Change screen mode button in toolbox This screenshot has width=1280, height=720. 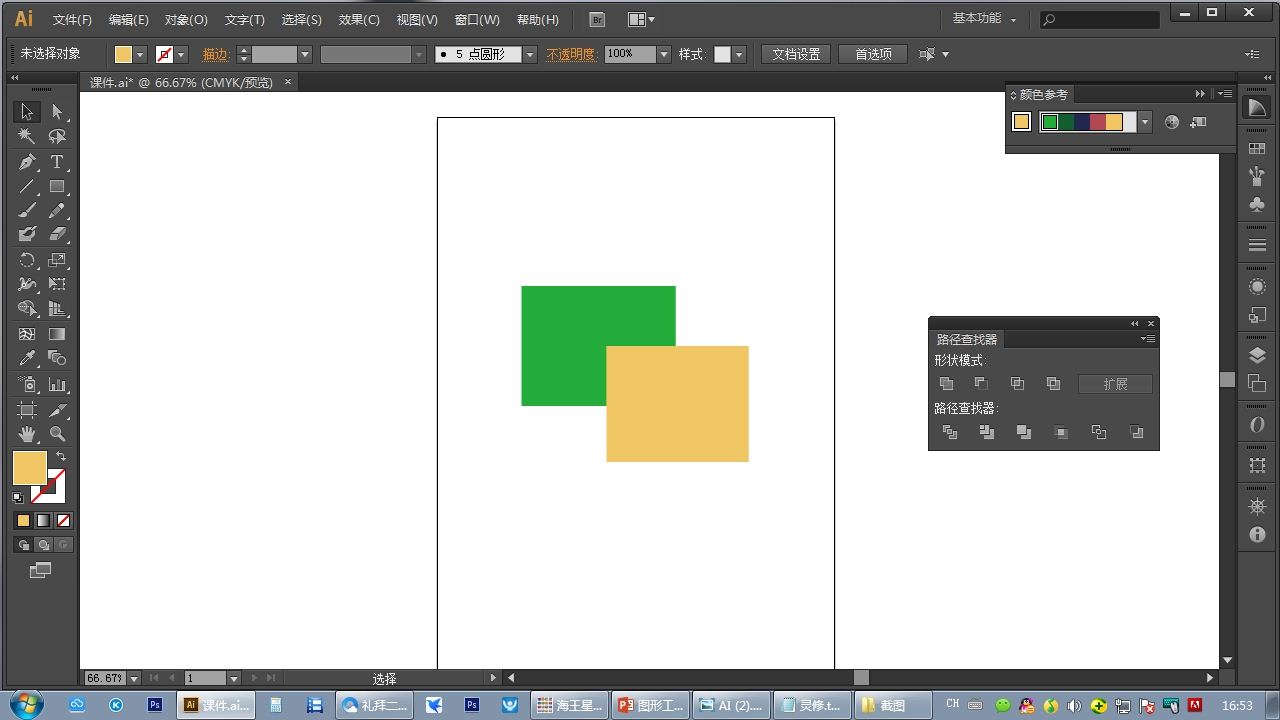coord(40,570)
